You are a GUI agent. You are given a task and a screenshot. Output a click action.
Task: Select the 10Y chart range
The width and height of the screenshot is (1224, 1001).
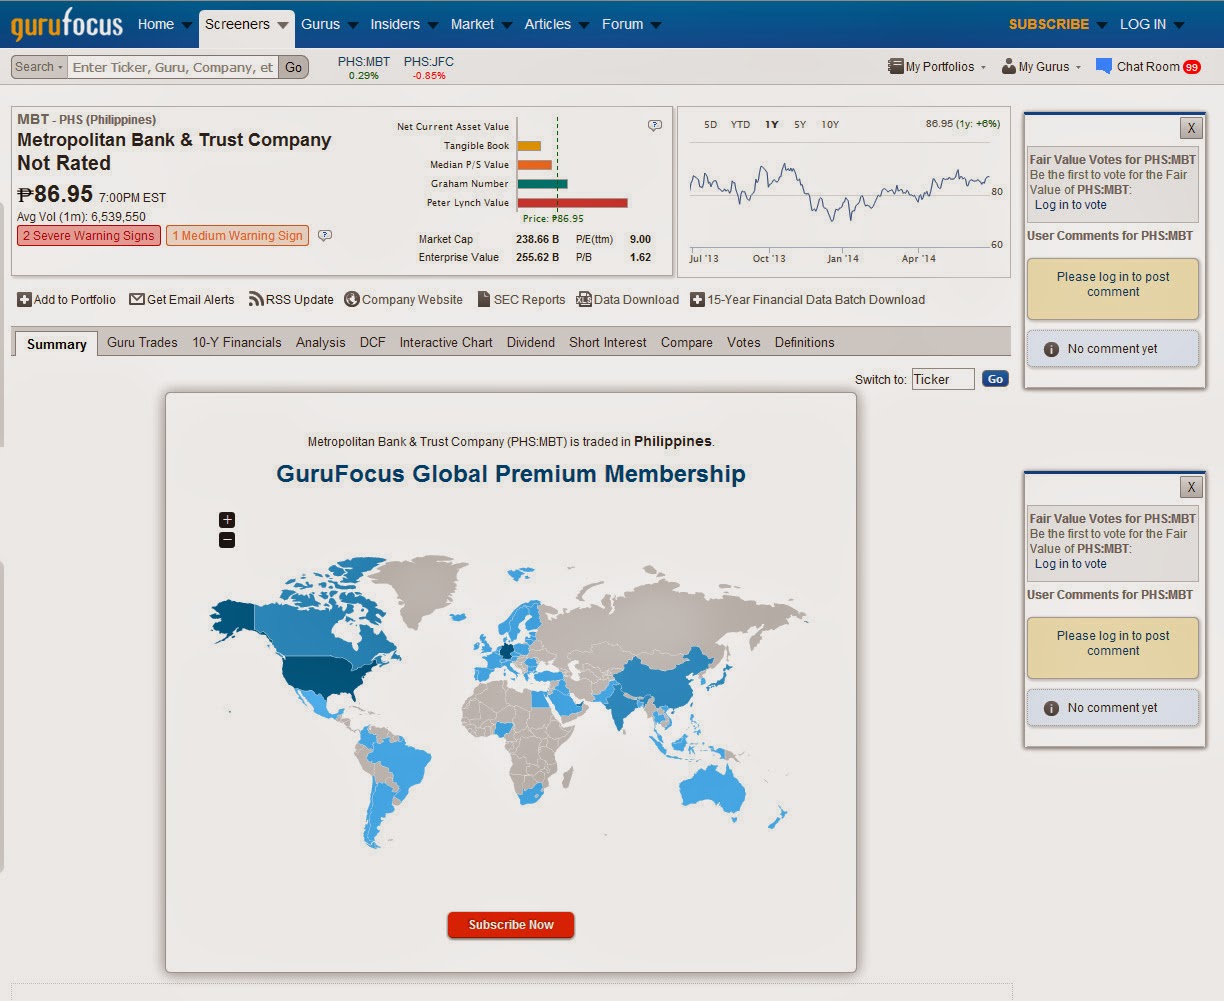[830, 125]
